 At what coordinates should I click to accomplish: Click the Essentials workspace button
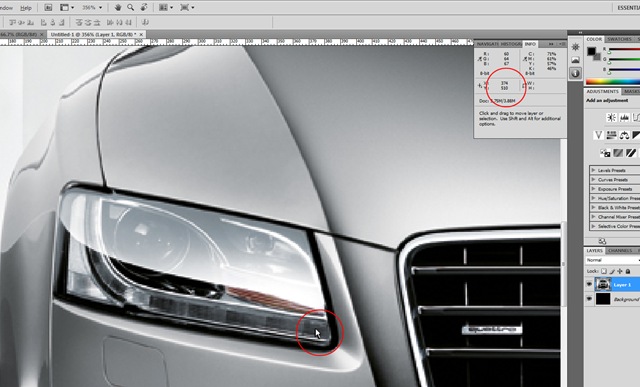[x=628, y=8]
